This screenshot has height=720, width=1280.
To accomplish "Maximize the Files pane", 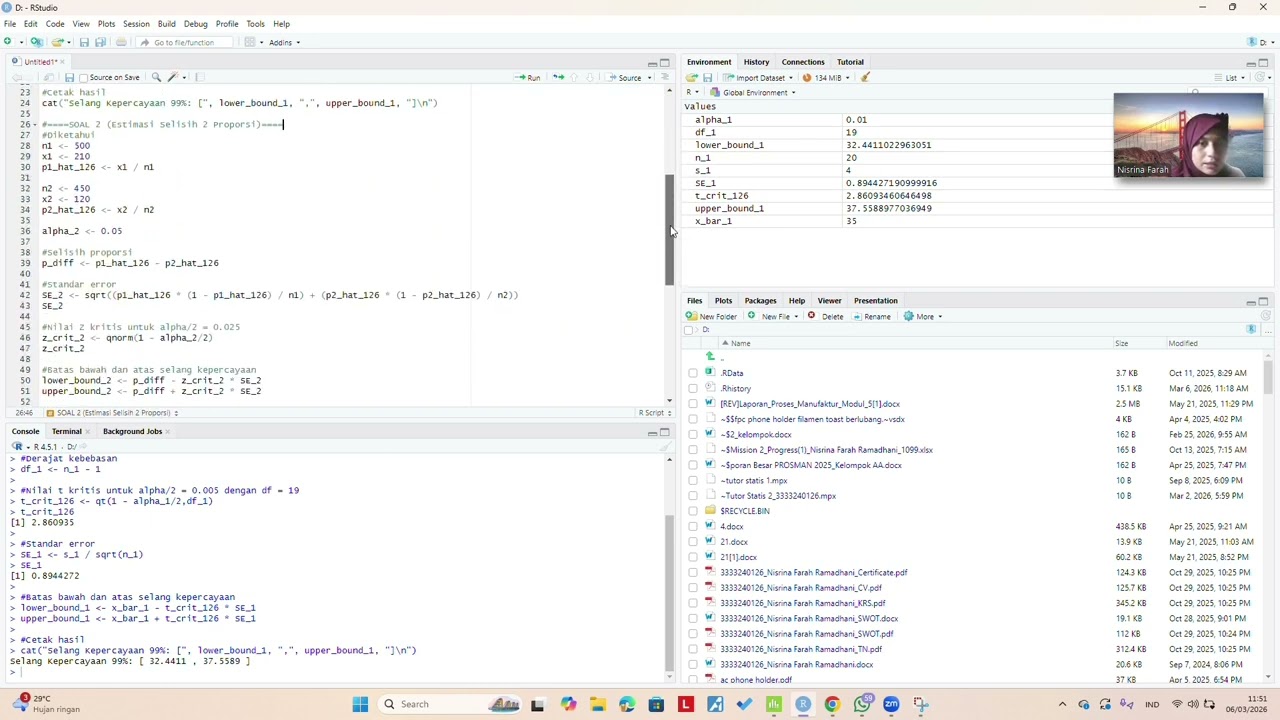I will (x=1263, y=301).
